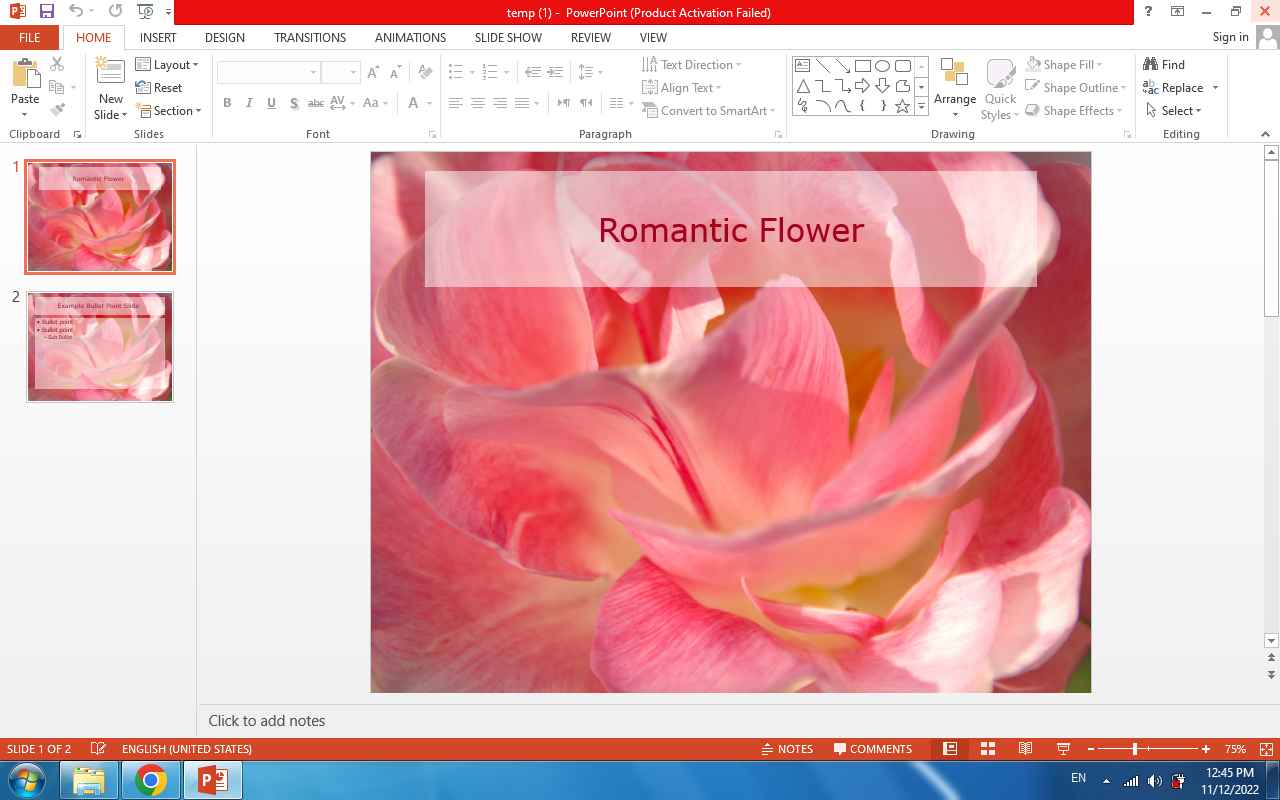This screenshot has width=1280, height=800.
Task: Open the DESIGN ribbon tab
Action: 224,37
